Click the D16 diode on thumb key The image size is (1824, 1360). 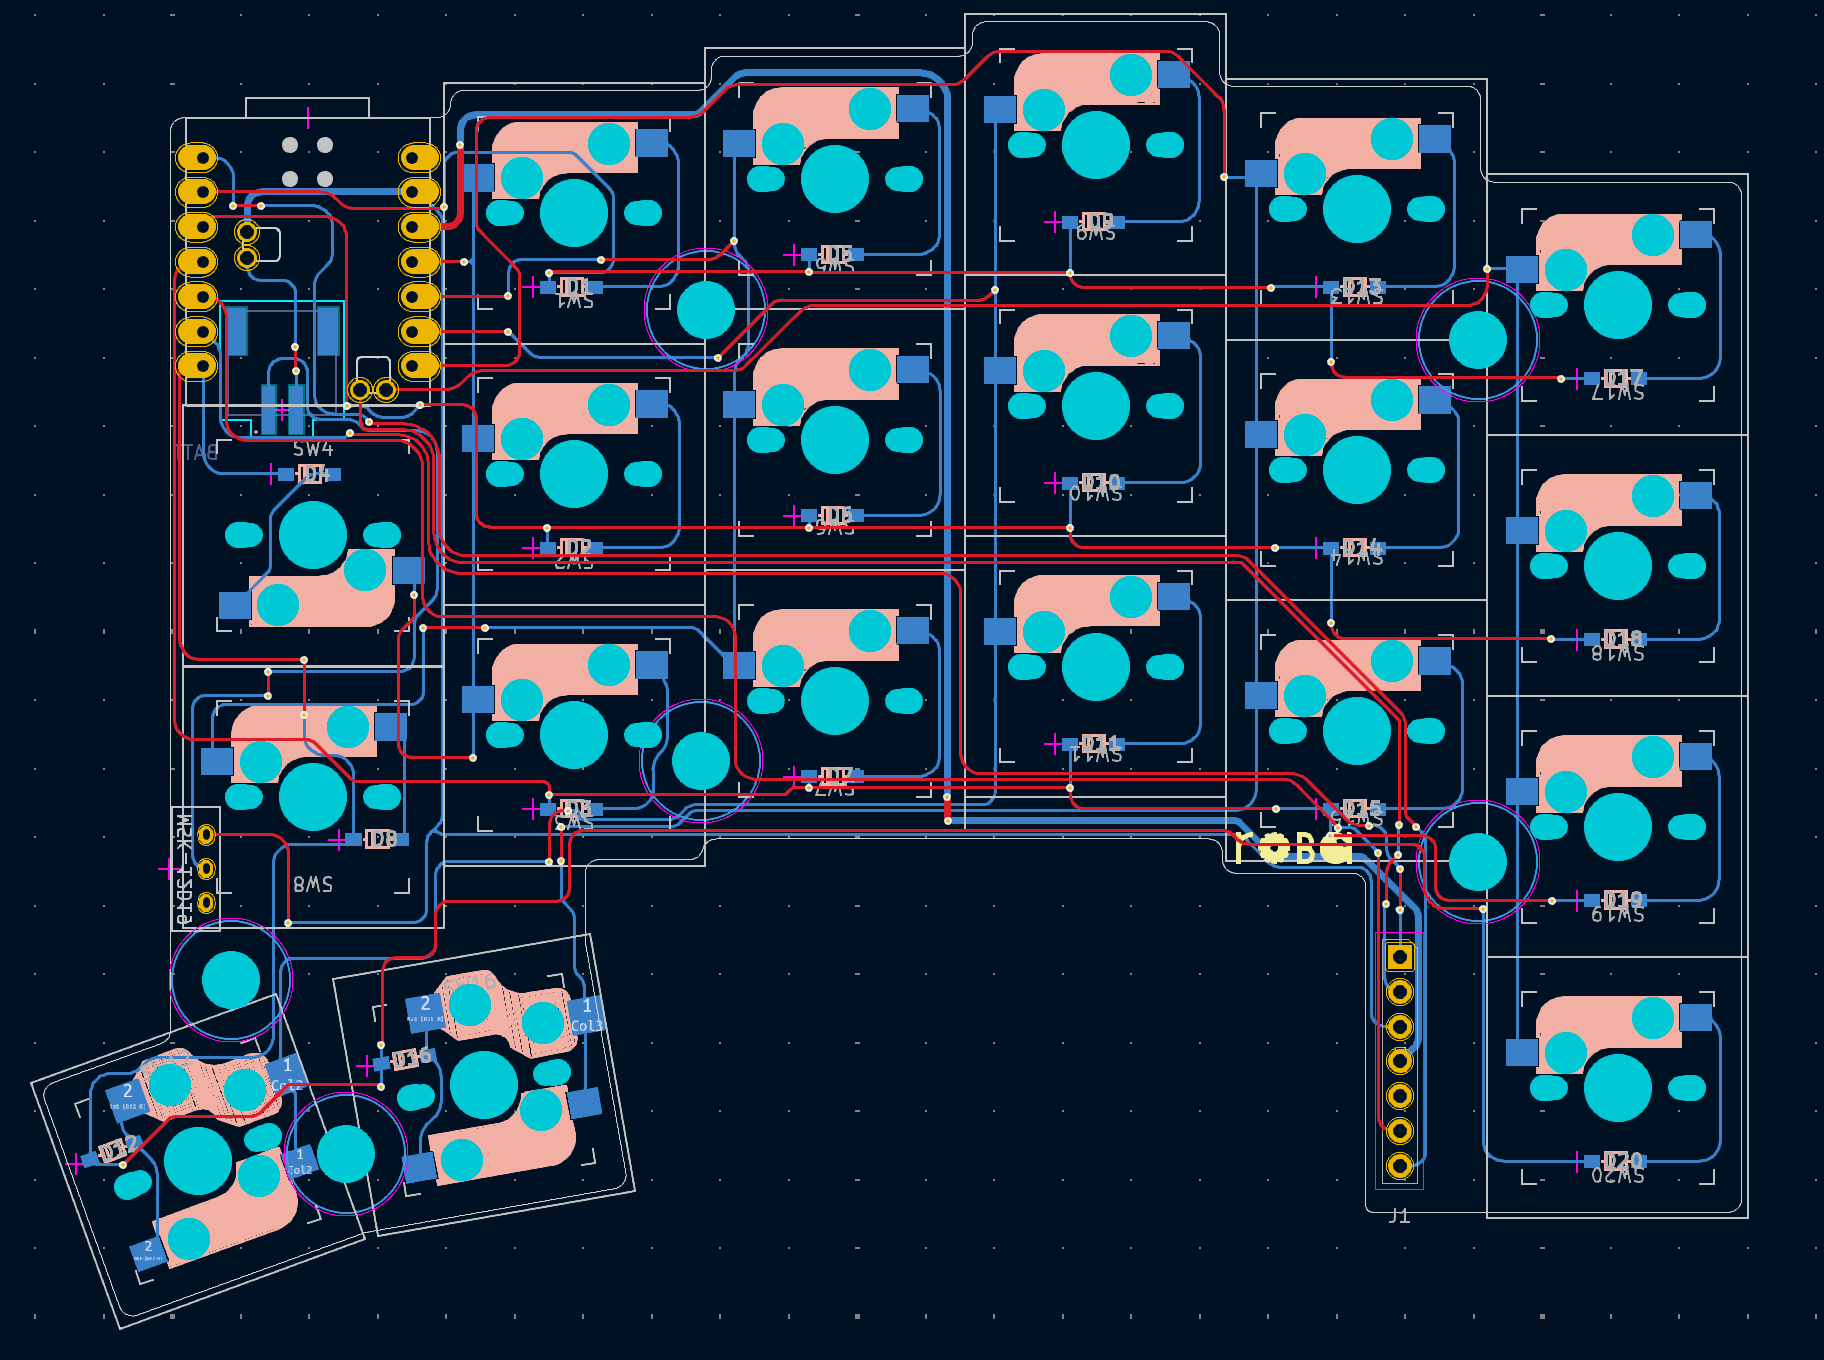coord(410,1059)
